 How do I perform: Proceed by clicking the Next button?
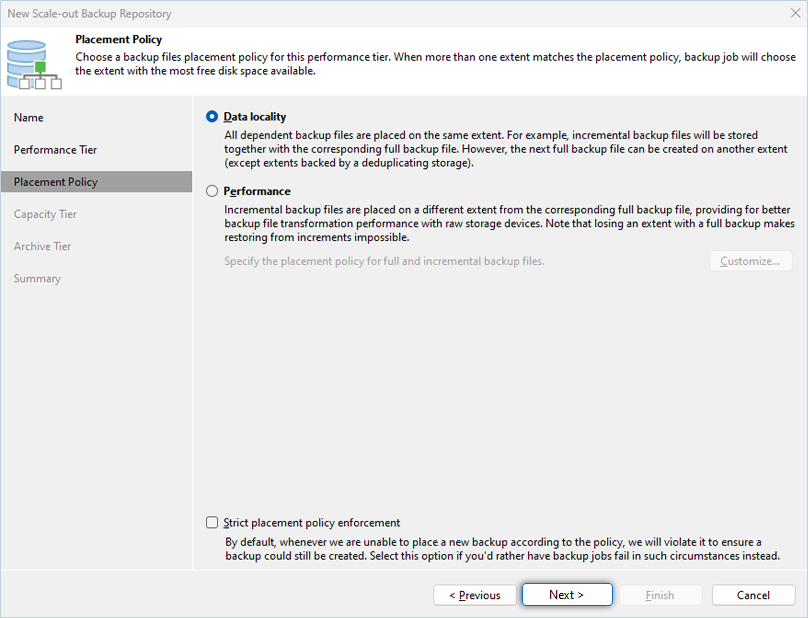click(566, 595)
